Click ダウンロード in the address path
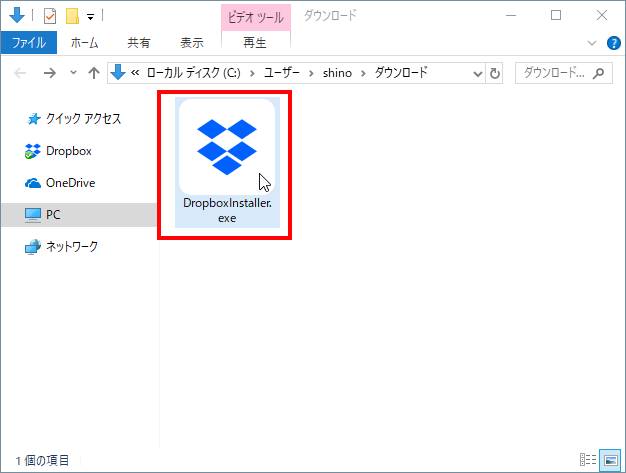Screen dimensions: 626x473 (401, 73)
